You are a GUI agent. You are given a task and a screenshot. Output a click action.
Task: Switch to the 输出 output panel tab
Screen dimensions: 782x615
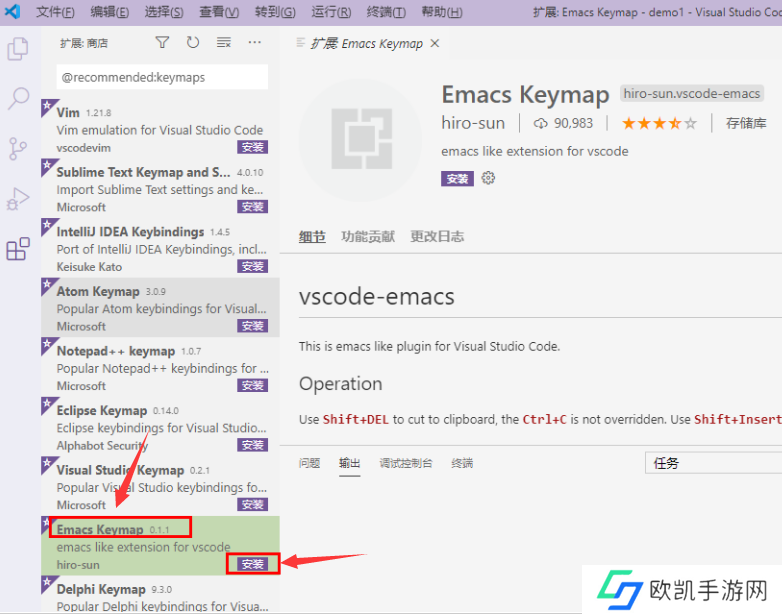(x=350, y=463)
